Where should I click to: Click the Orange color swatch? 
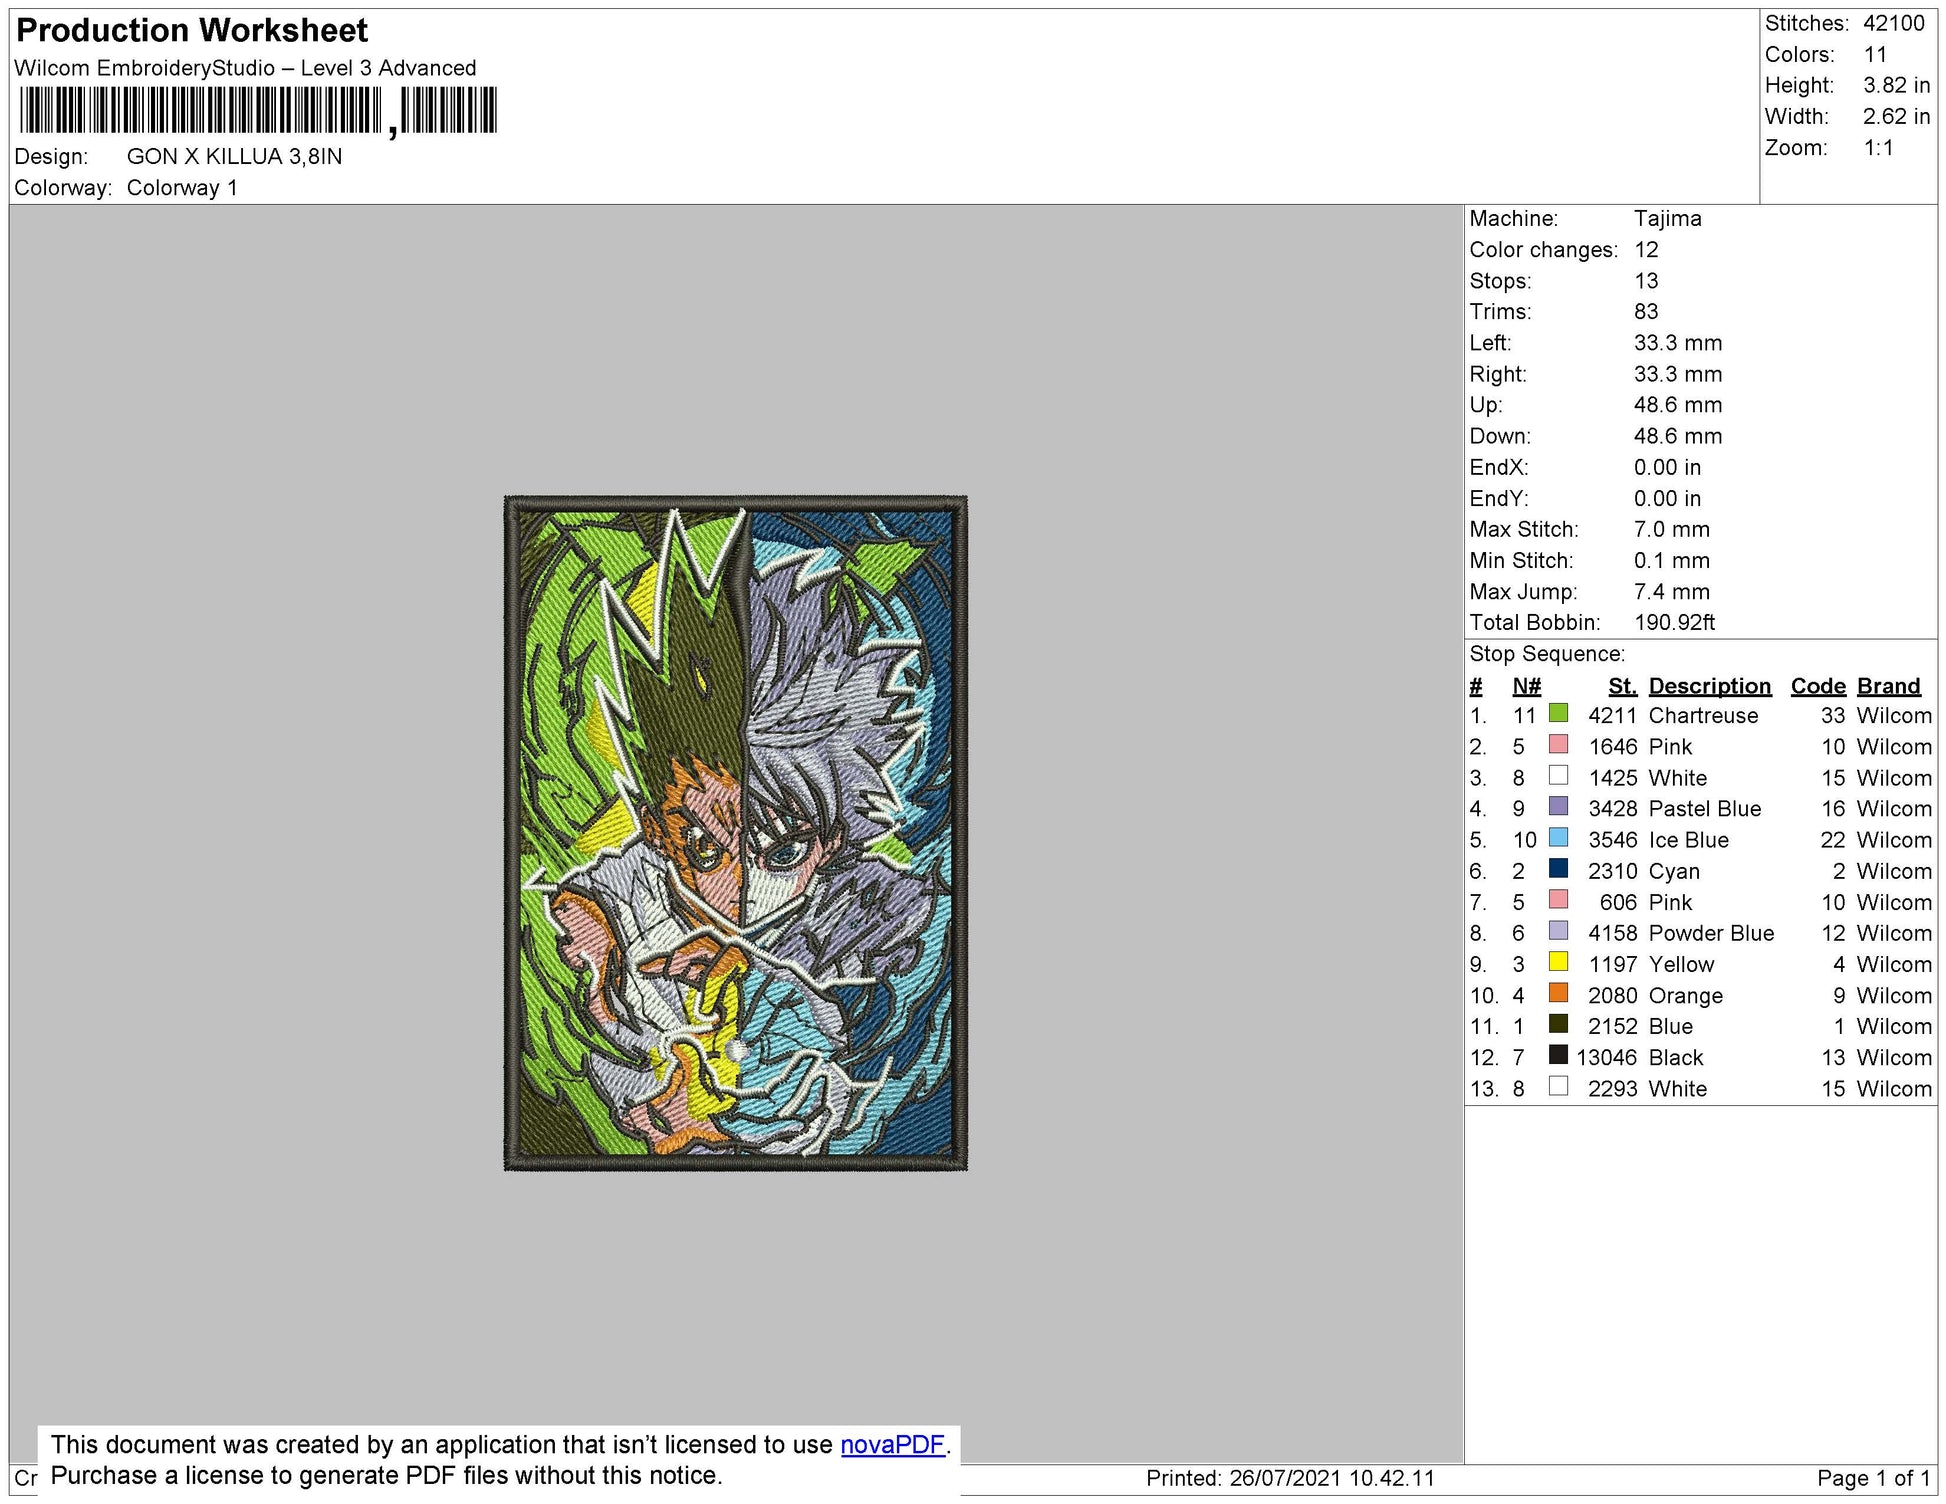[x=1558, y=993]
